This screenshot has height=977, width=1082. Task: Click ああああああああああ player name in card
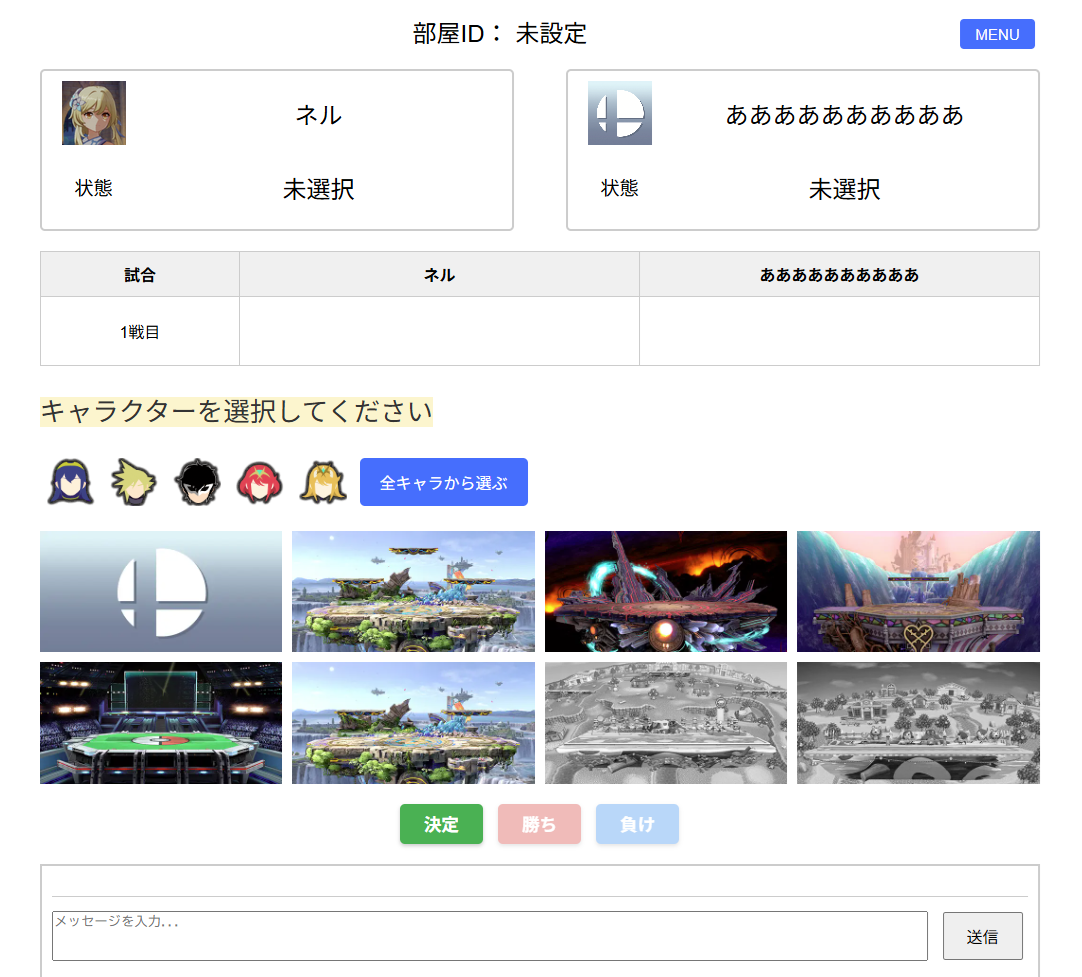pyautogui.click(x=845, y=115)
